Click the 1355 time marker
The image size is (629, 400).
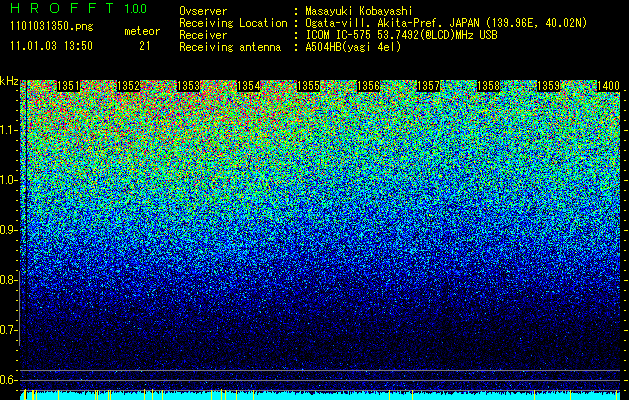click(x=308, y=86)
